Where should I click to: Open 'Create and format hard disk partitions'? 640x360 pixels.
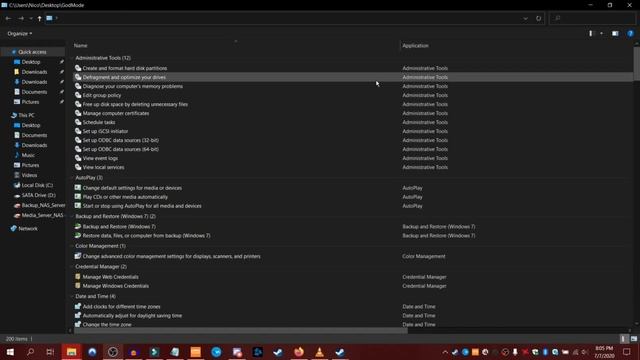click(124, 68)
